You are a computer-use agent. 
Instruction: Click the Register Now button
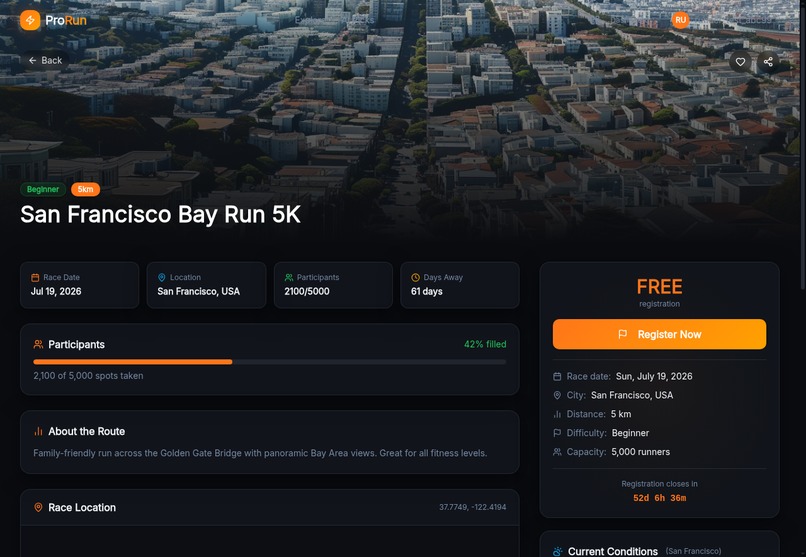(660, 335)
